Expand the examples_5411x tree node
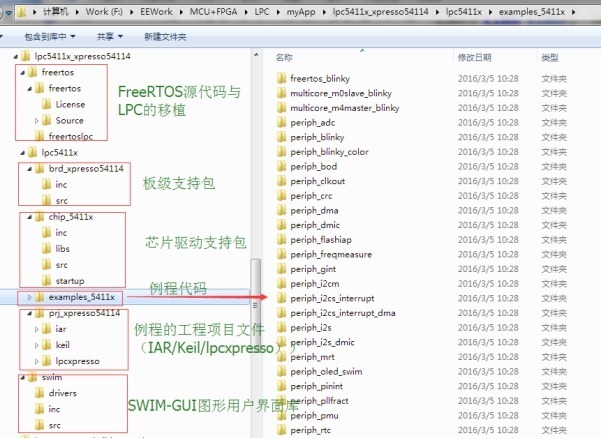This screenshot has height=439, width=601. [30, 297]
